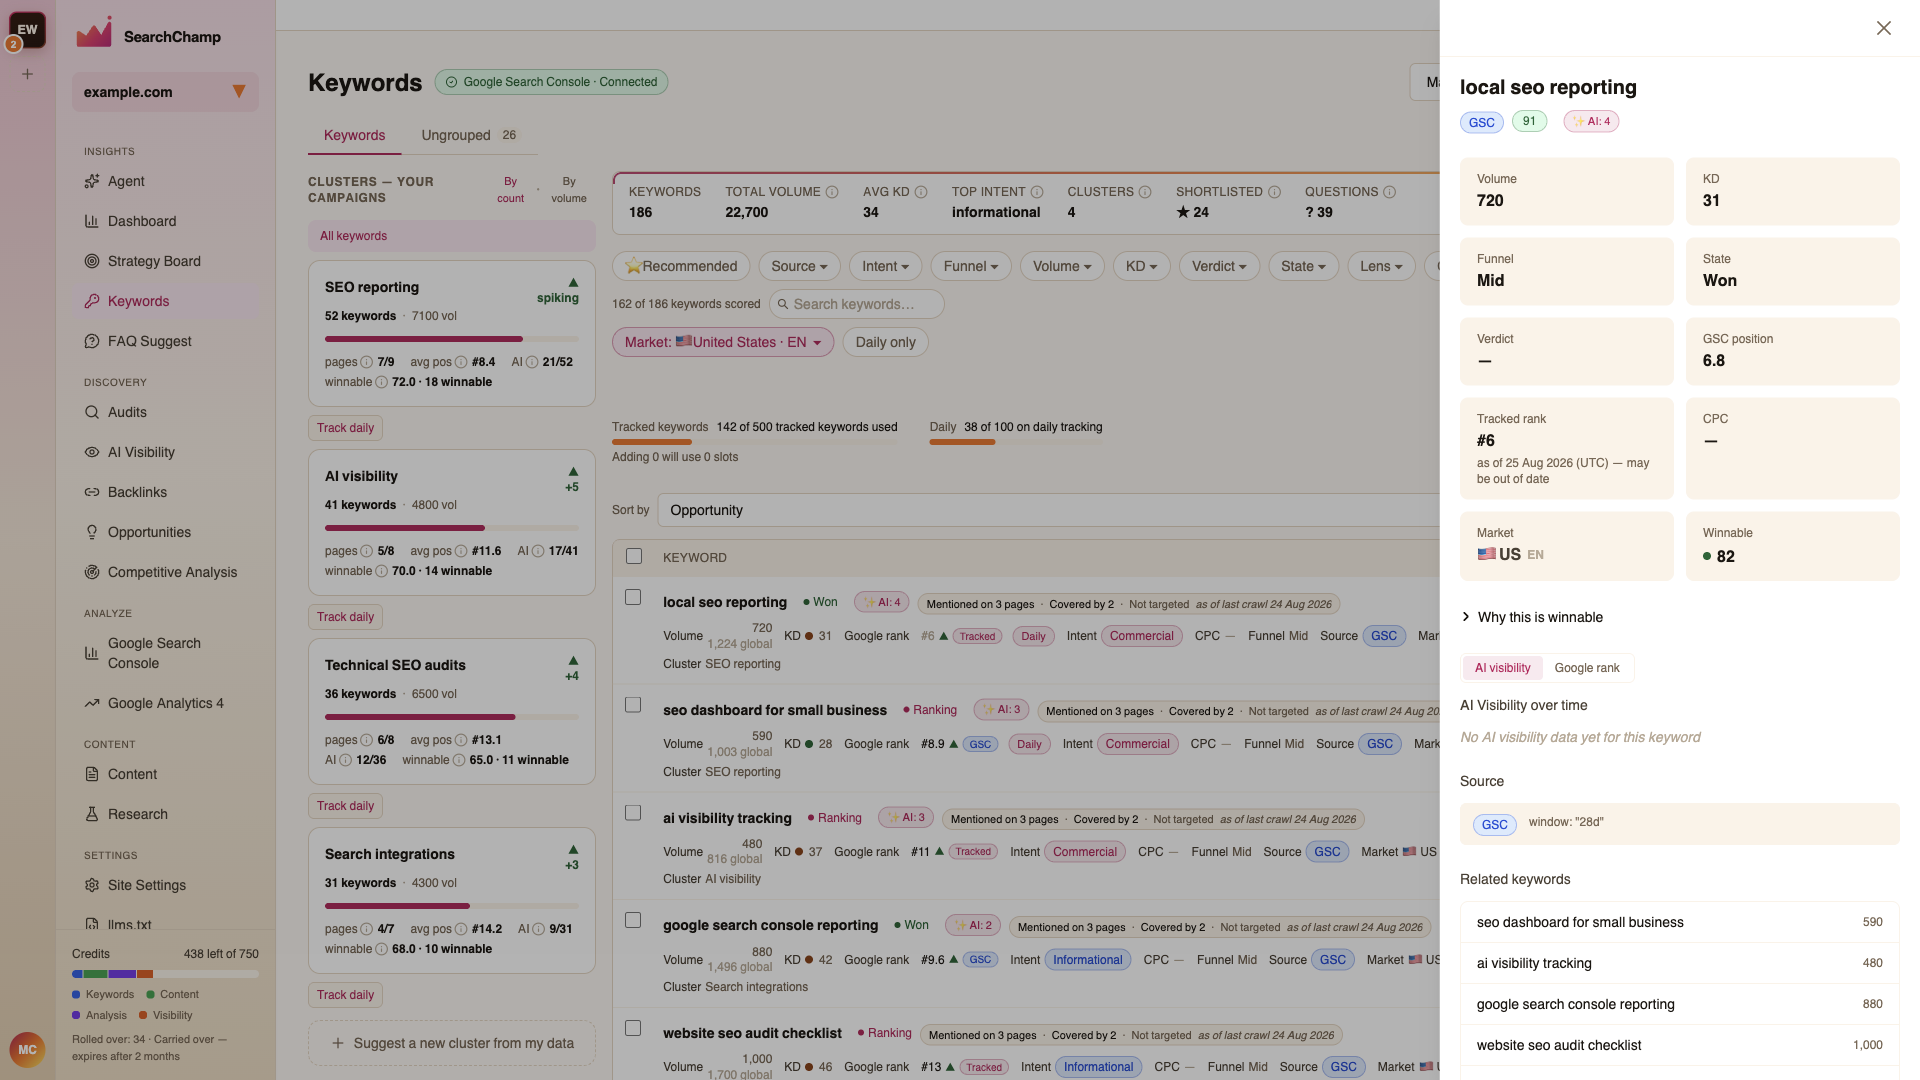Open the Source filter dropdown
The height and width of the screenshot is (1080, 1920).
pyautogui.click(x=799, y=266)
